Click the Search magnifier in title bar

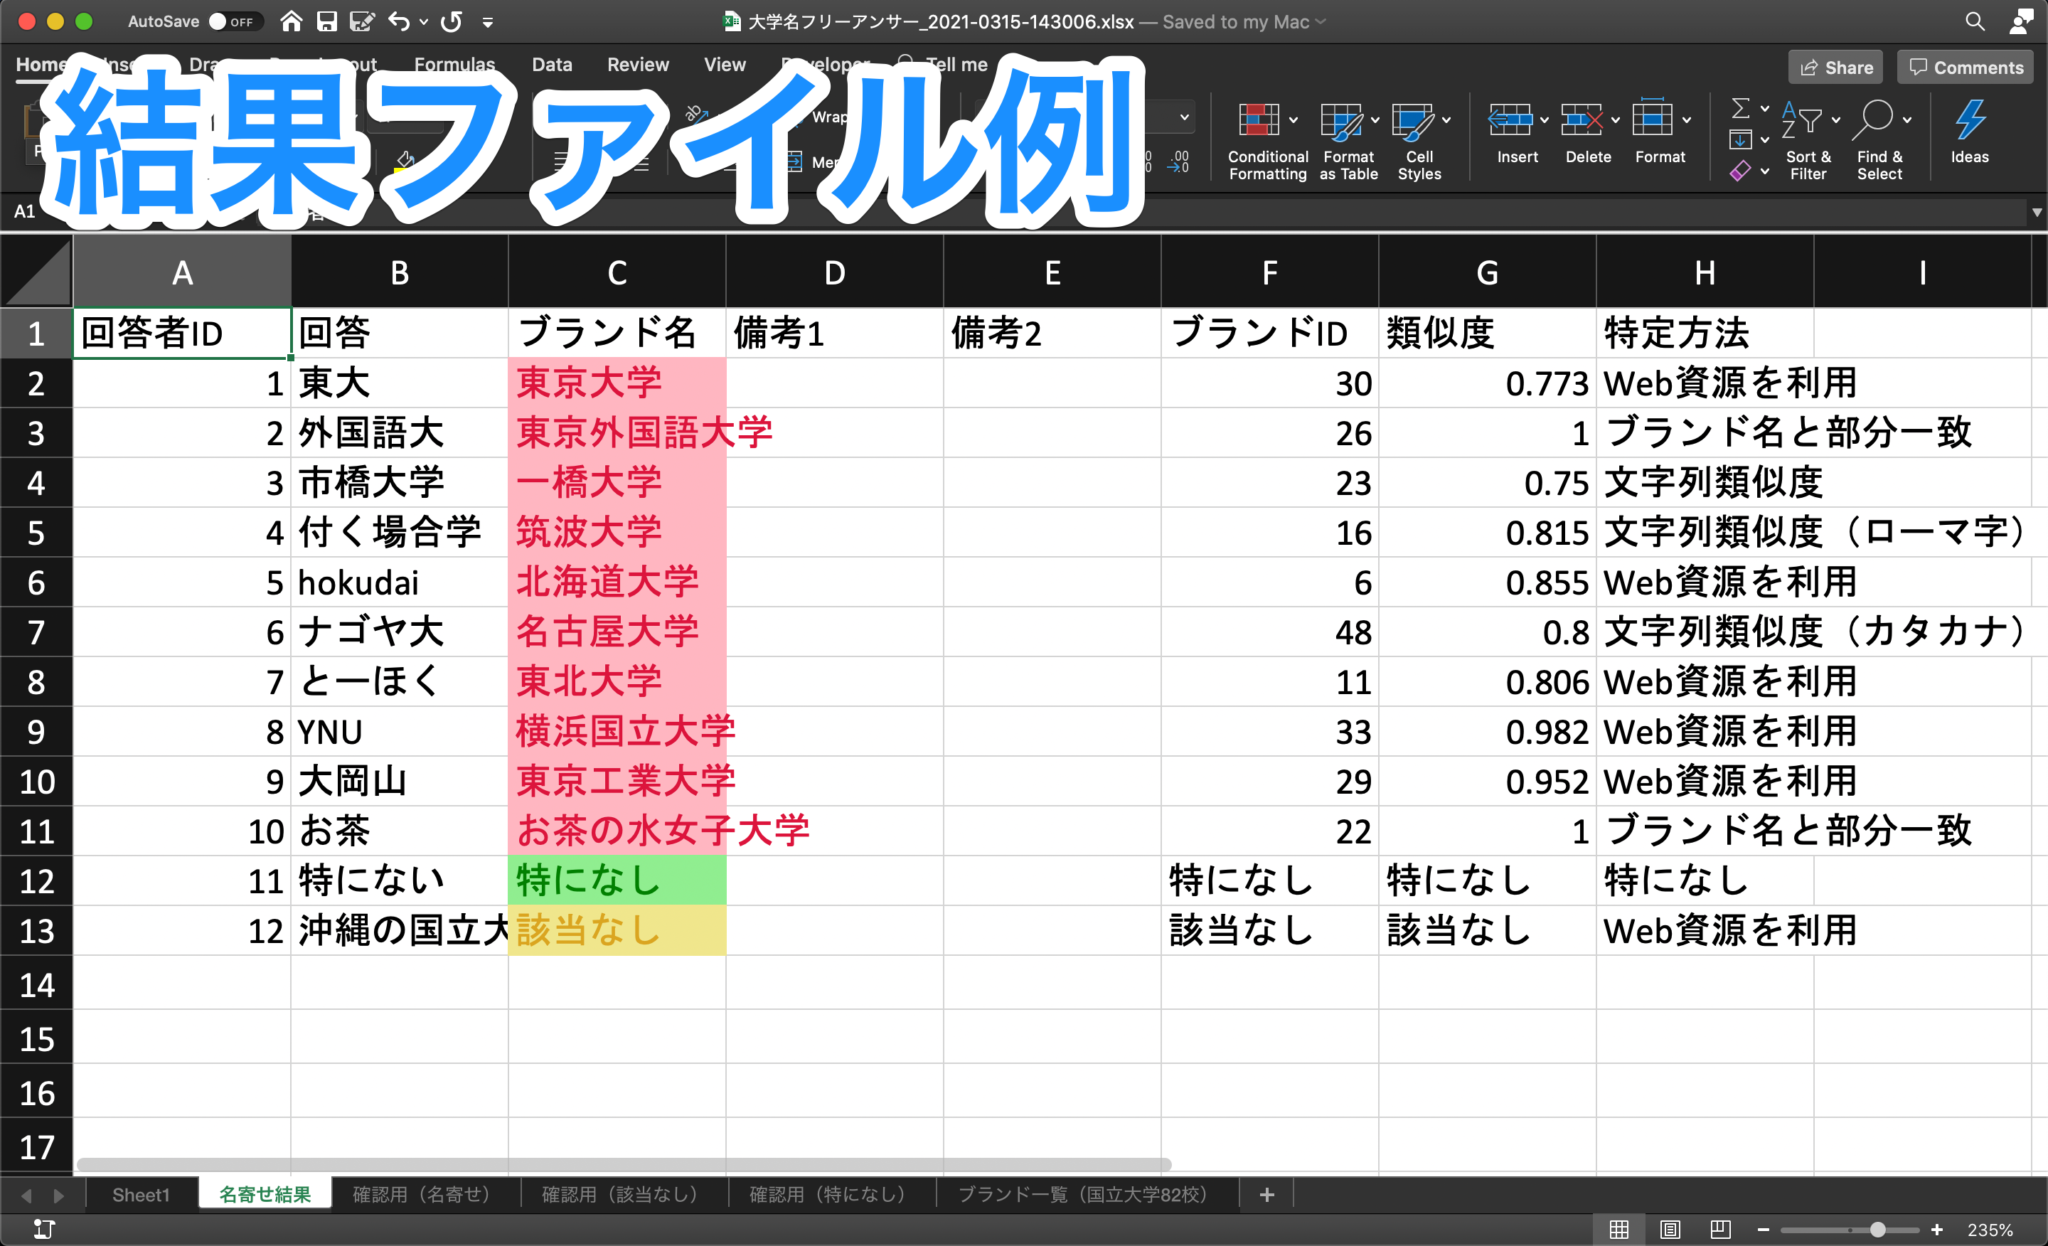point(1974,21)
